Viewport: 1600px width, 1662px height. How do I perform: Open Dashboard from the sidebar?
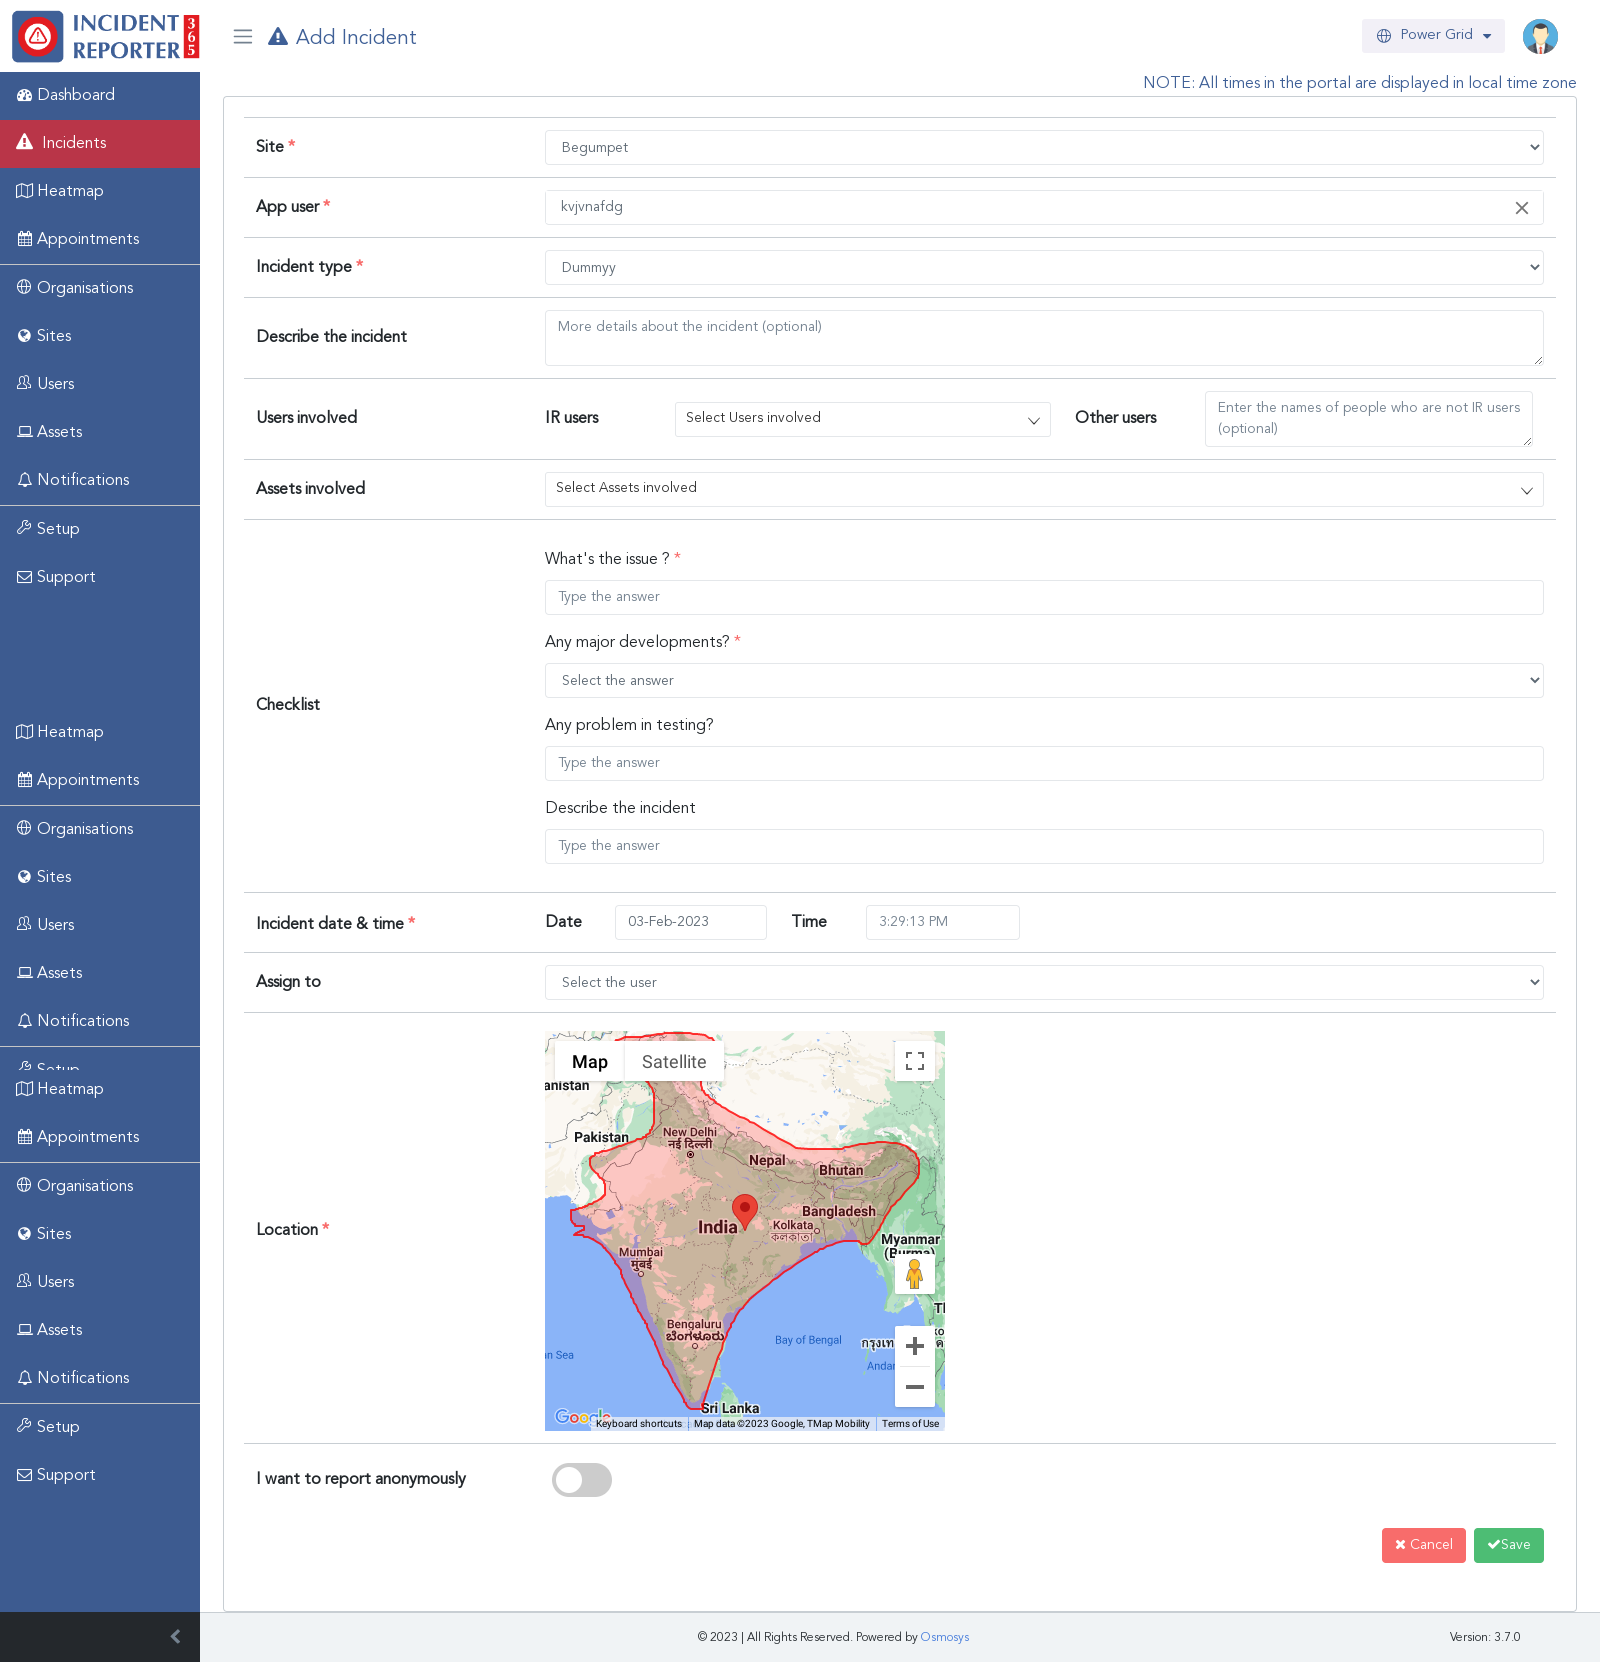click(76, 95)
